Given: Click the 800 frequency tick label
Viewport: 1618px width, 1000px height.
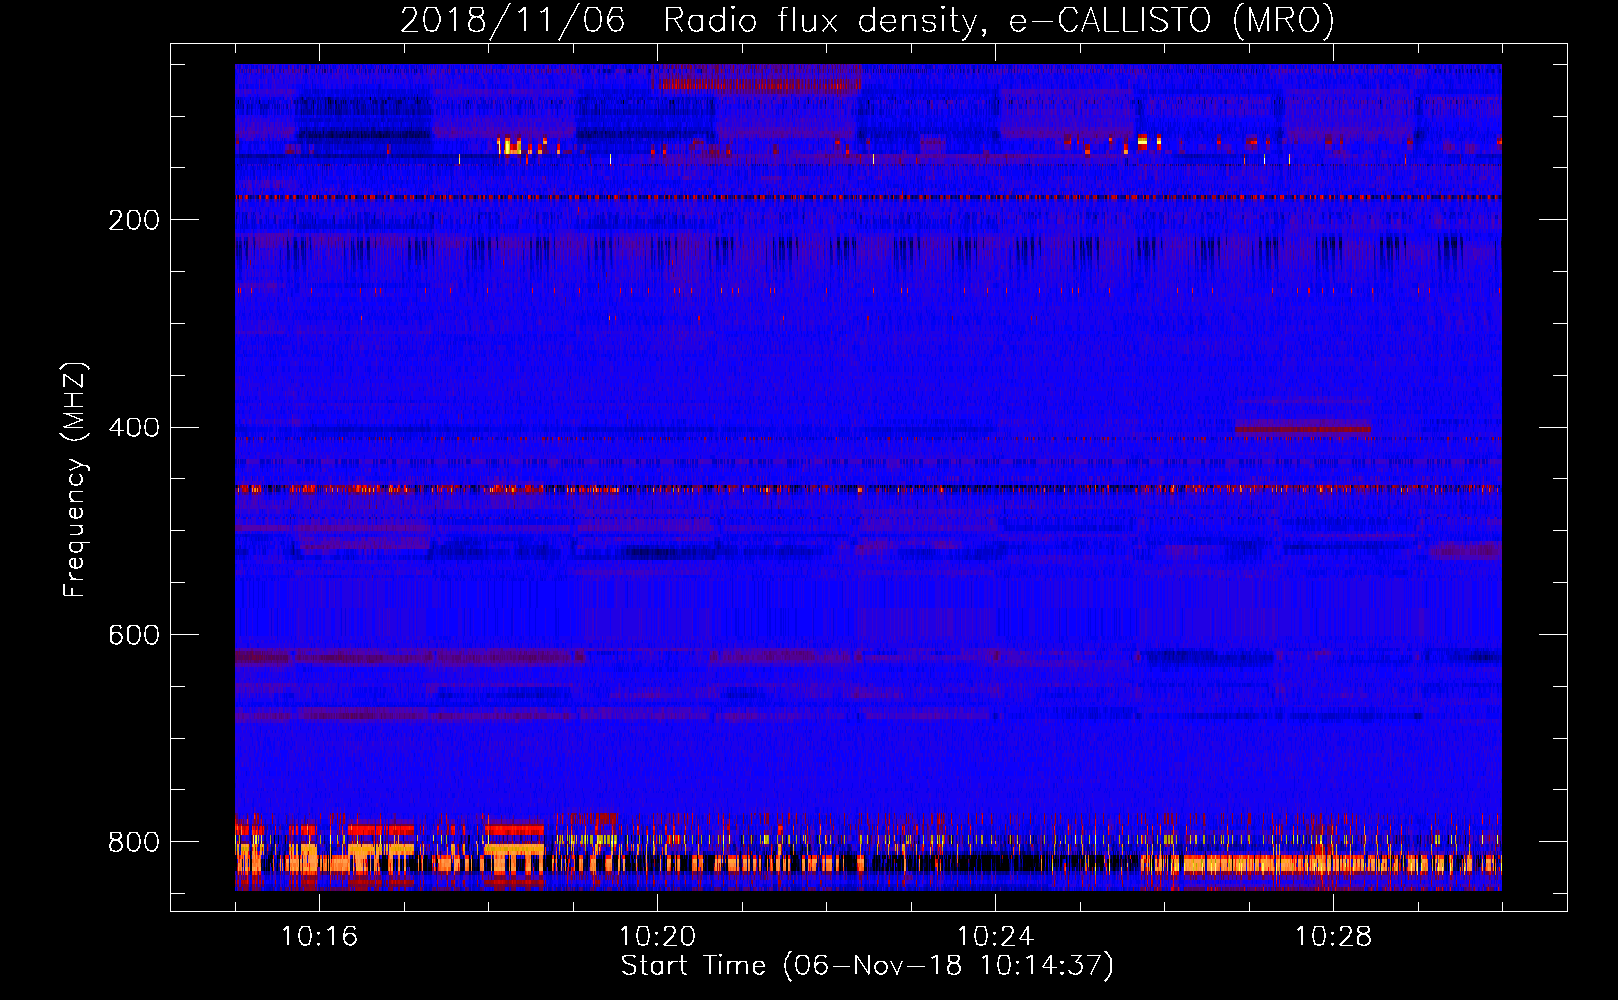Looking at the screenshot, I should tap(134, 843).
